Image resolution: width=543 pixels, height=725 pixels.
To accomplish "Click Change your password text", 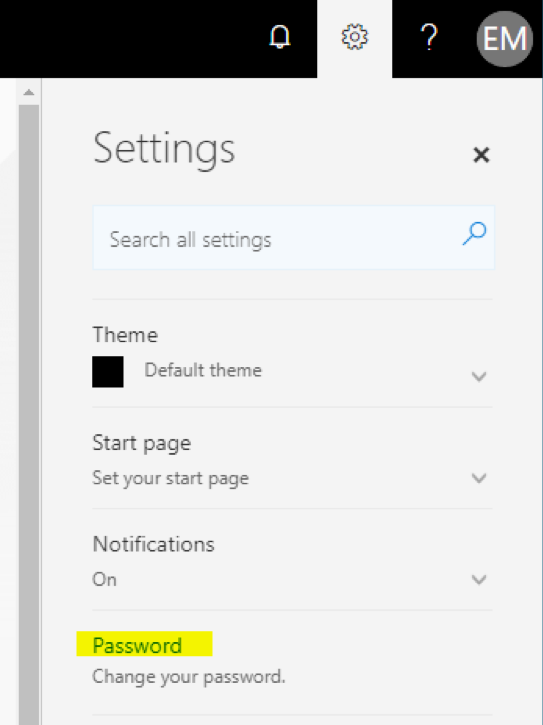I will pyautogui.click(x=189, y=677).
